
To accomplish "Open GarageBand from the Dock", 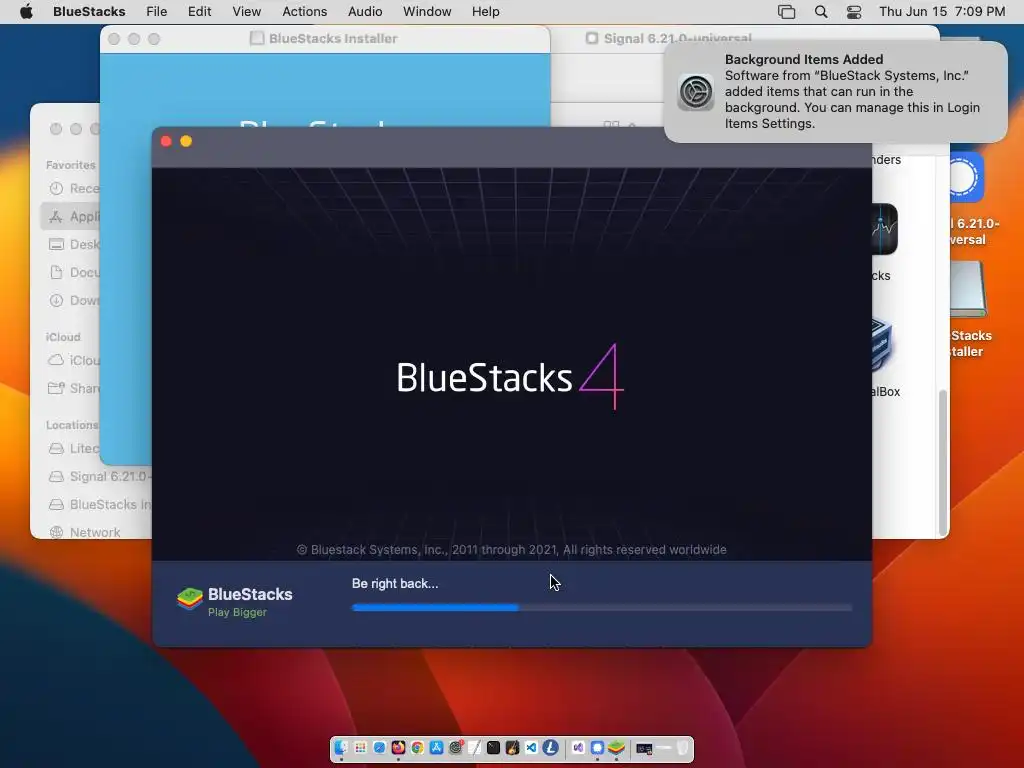I will [x=512, y=748].
